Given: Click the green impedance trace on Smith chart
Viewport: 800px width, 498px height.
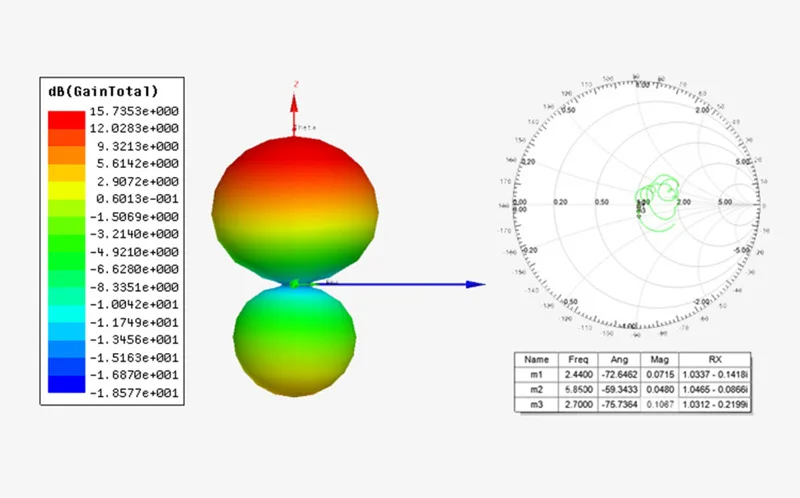Looking at the screenshot, I should (658, 202).
